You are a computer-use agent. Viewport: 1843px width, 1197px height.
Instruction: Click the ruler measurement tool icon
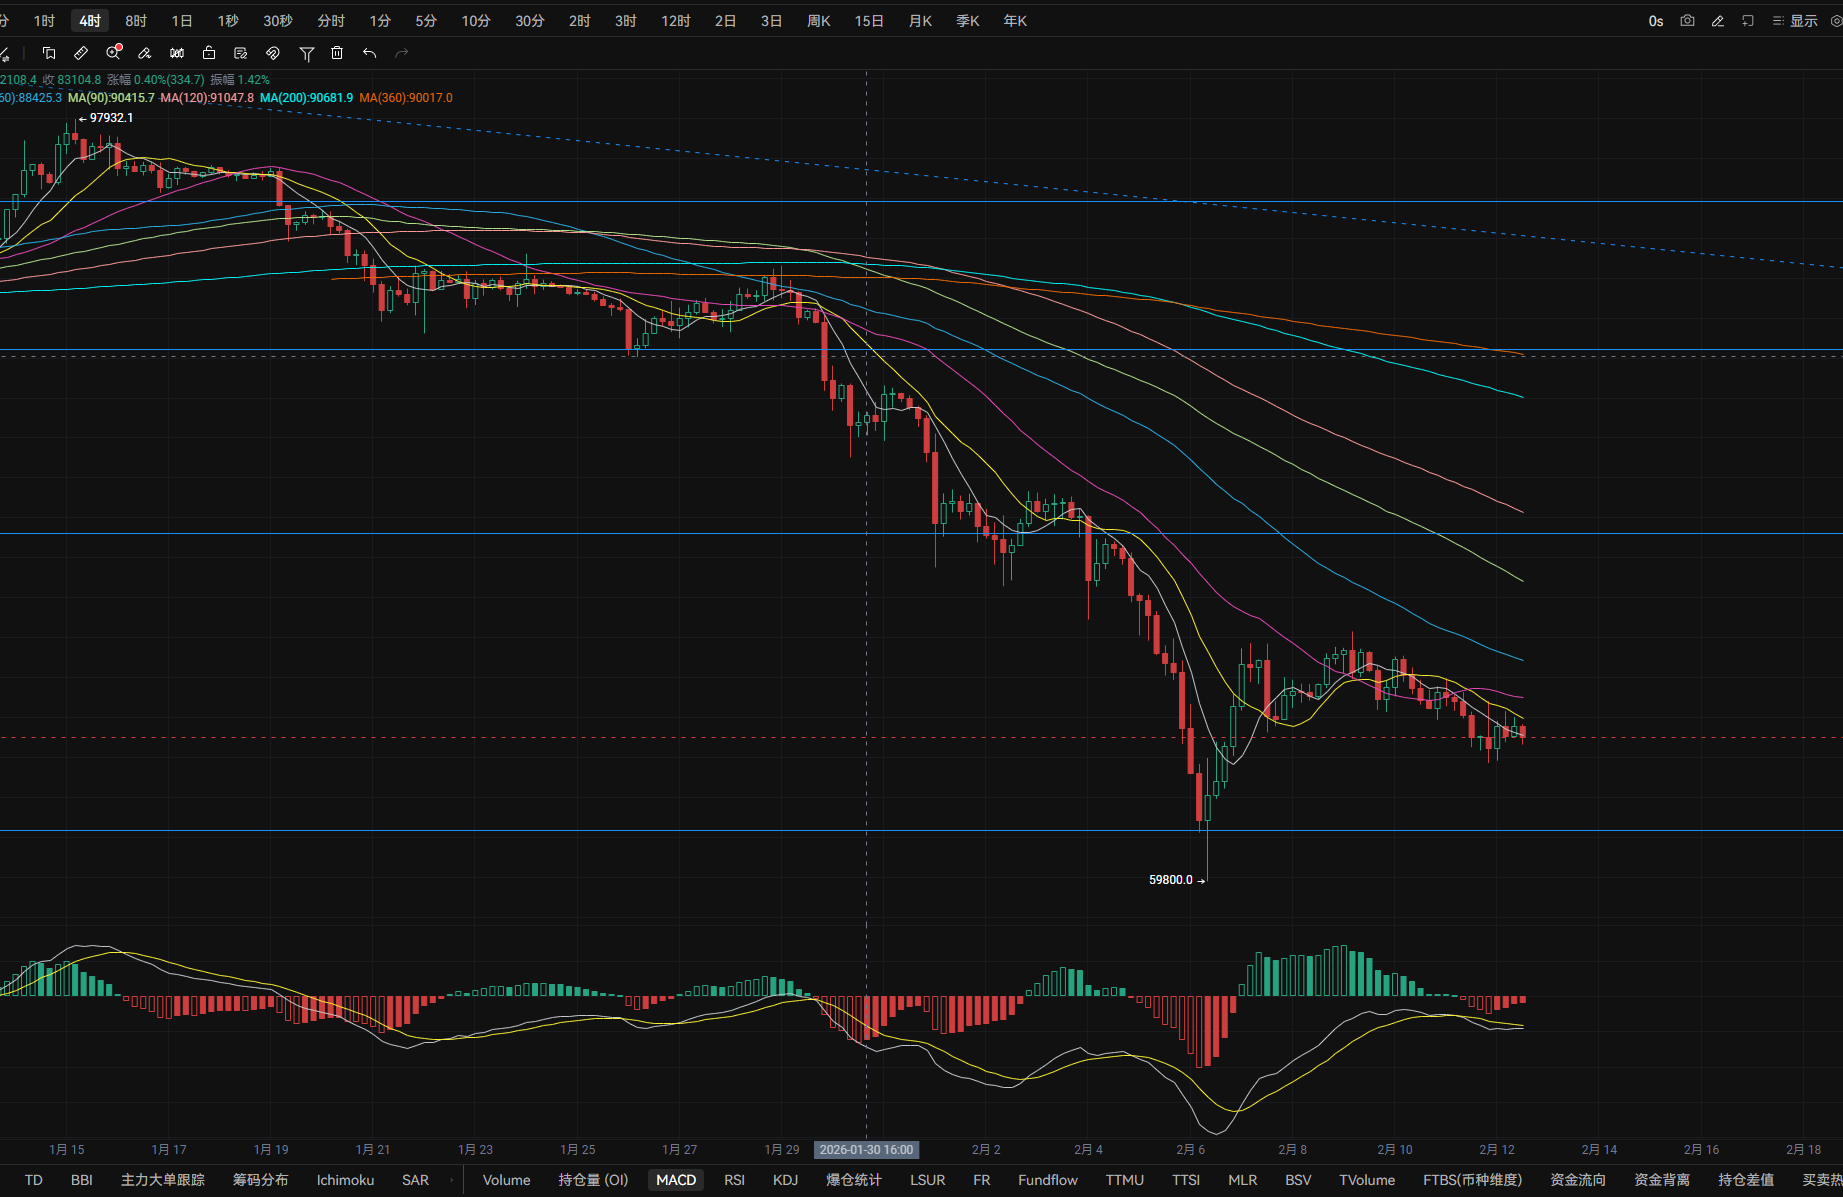pyautogui.click(x=81, y=53)
